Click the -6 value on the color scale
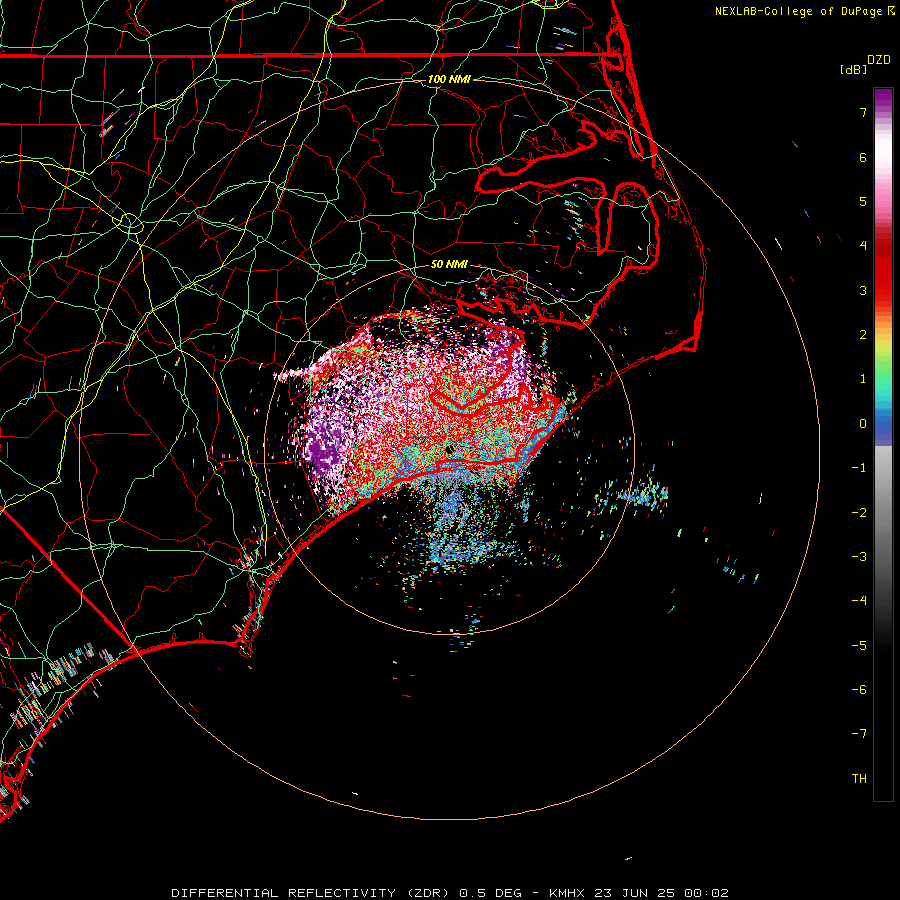 (859, 690)
